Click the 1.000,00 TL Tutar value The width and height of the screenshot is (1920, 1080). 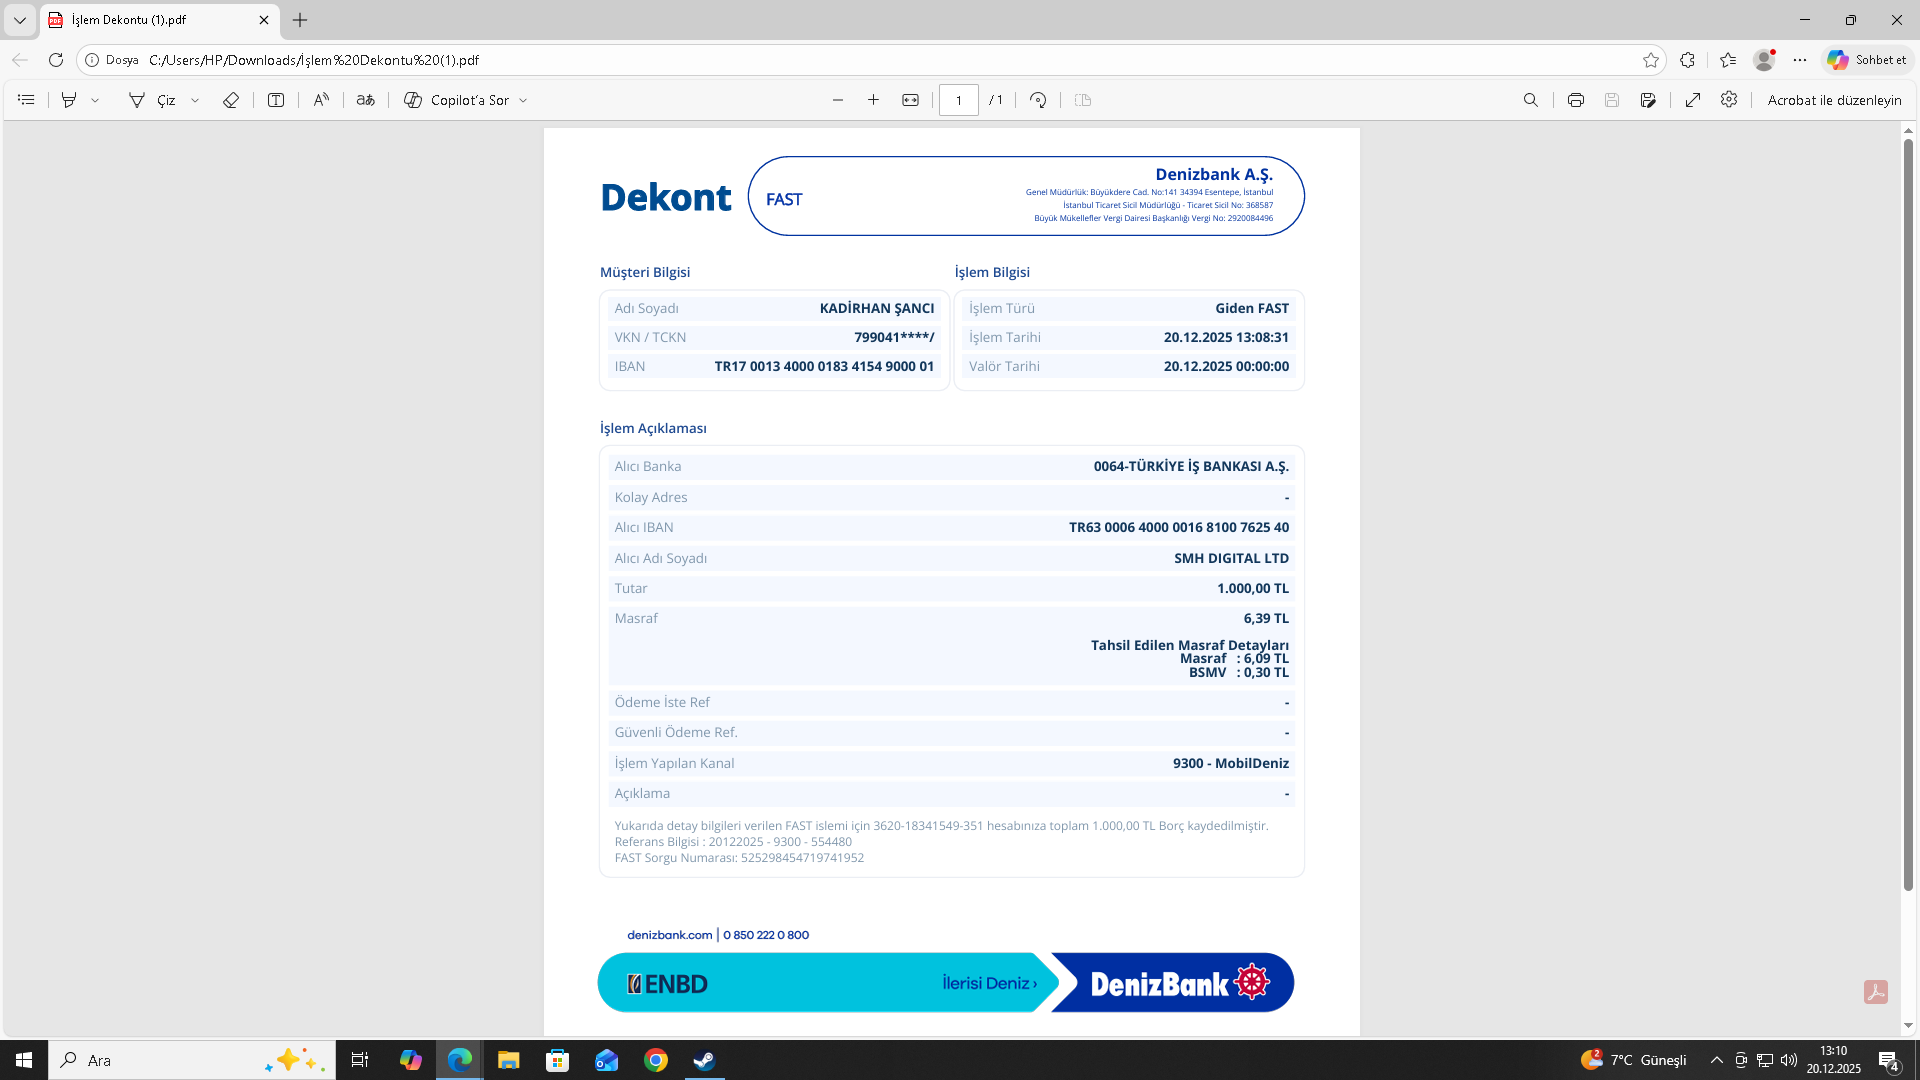click(1253, 588)
